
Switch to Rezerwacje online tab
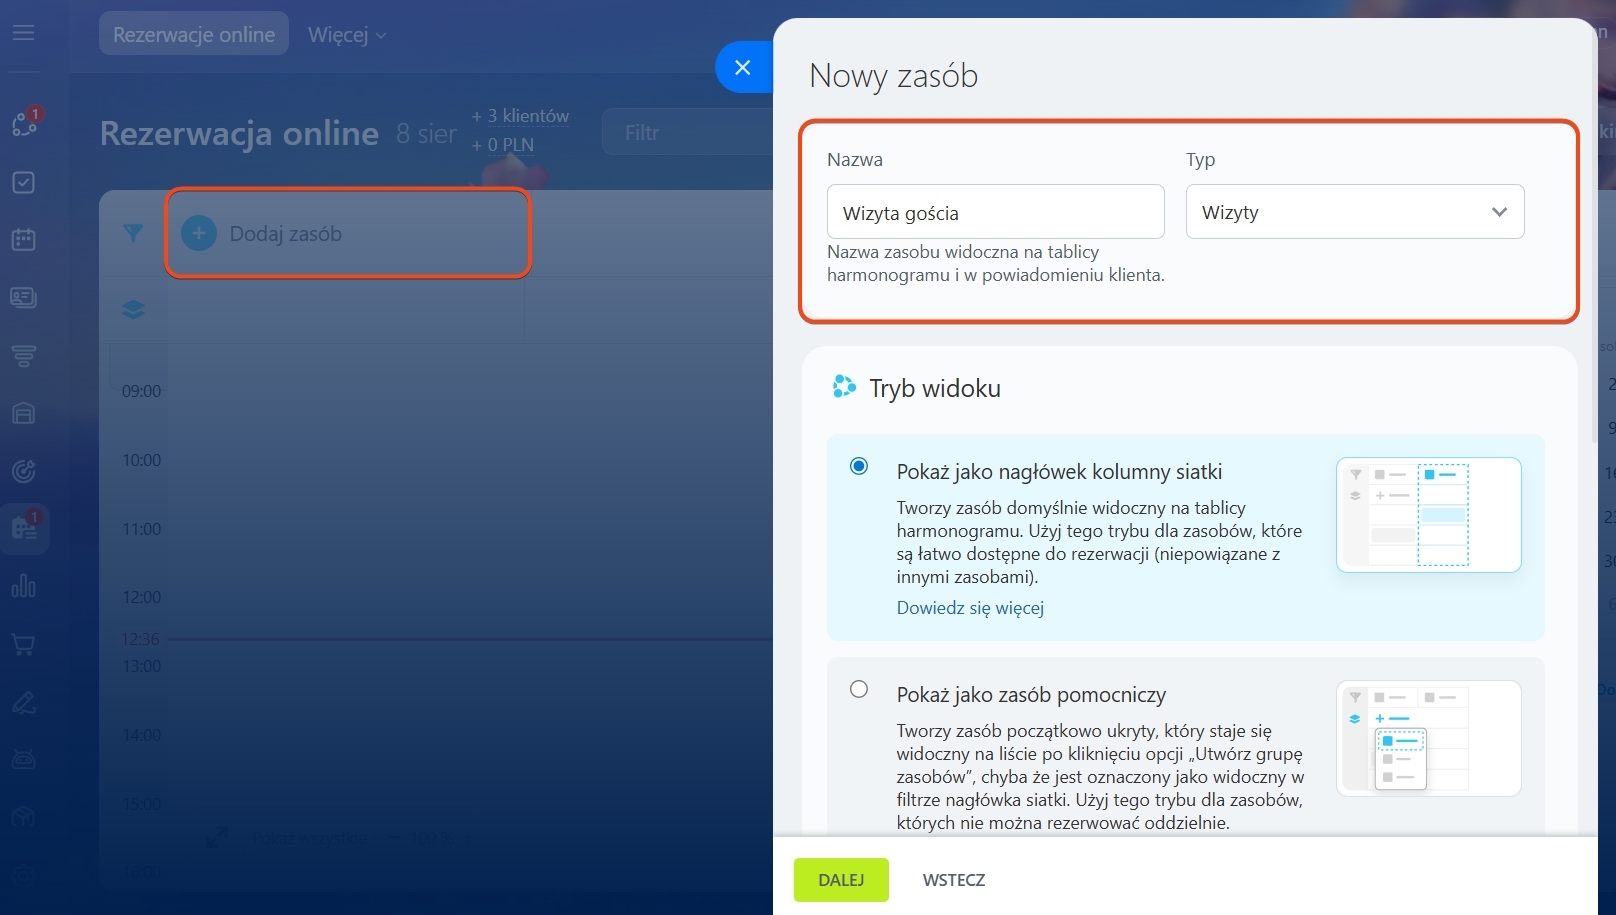coord(194,34)
